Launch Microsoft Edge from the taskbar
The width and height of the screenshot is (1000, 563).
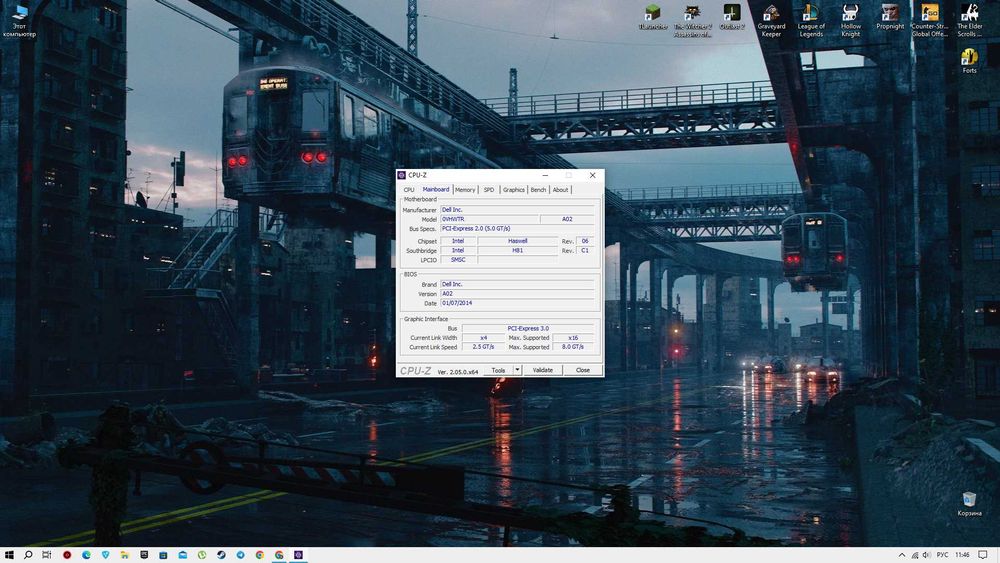[86, 555]
